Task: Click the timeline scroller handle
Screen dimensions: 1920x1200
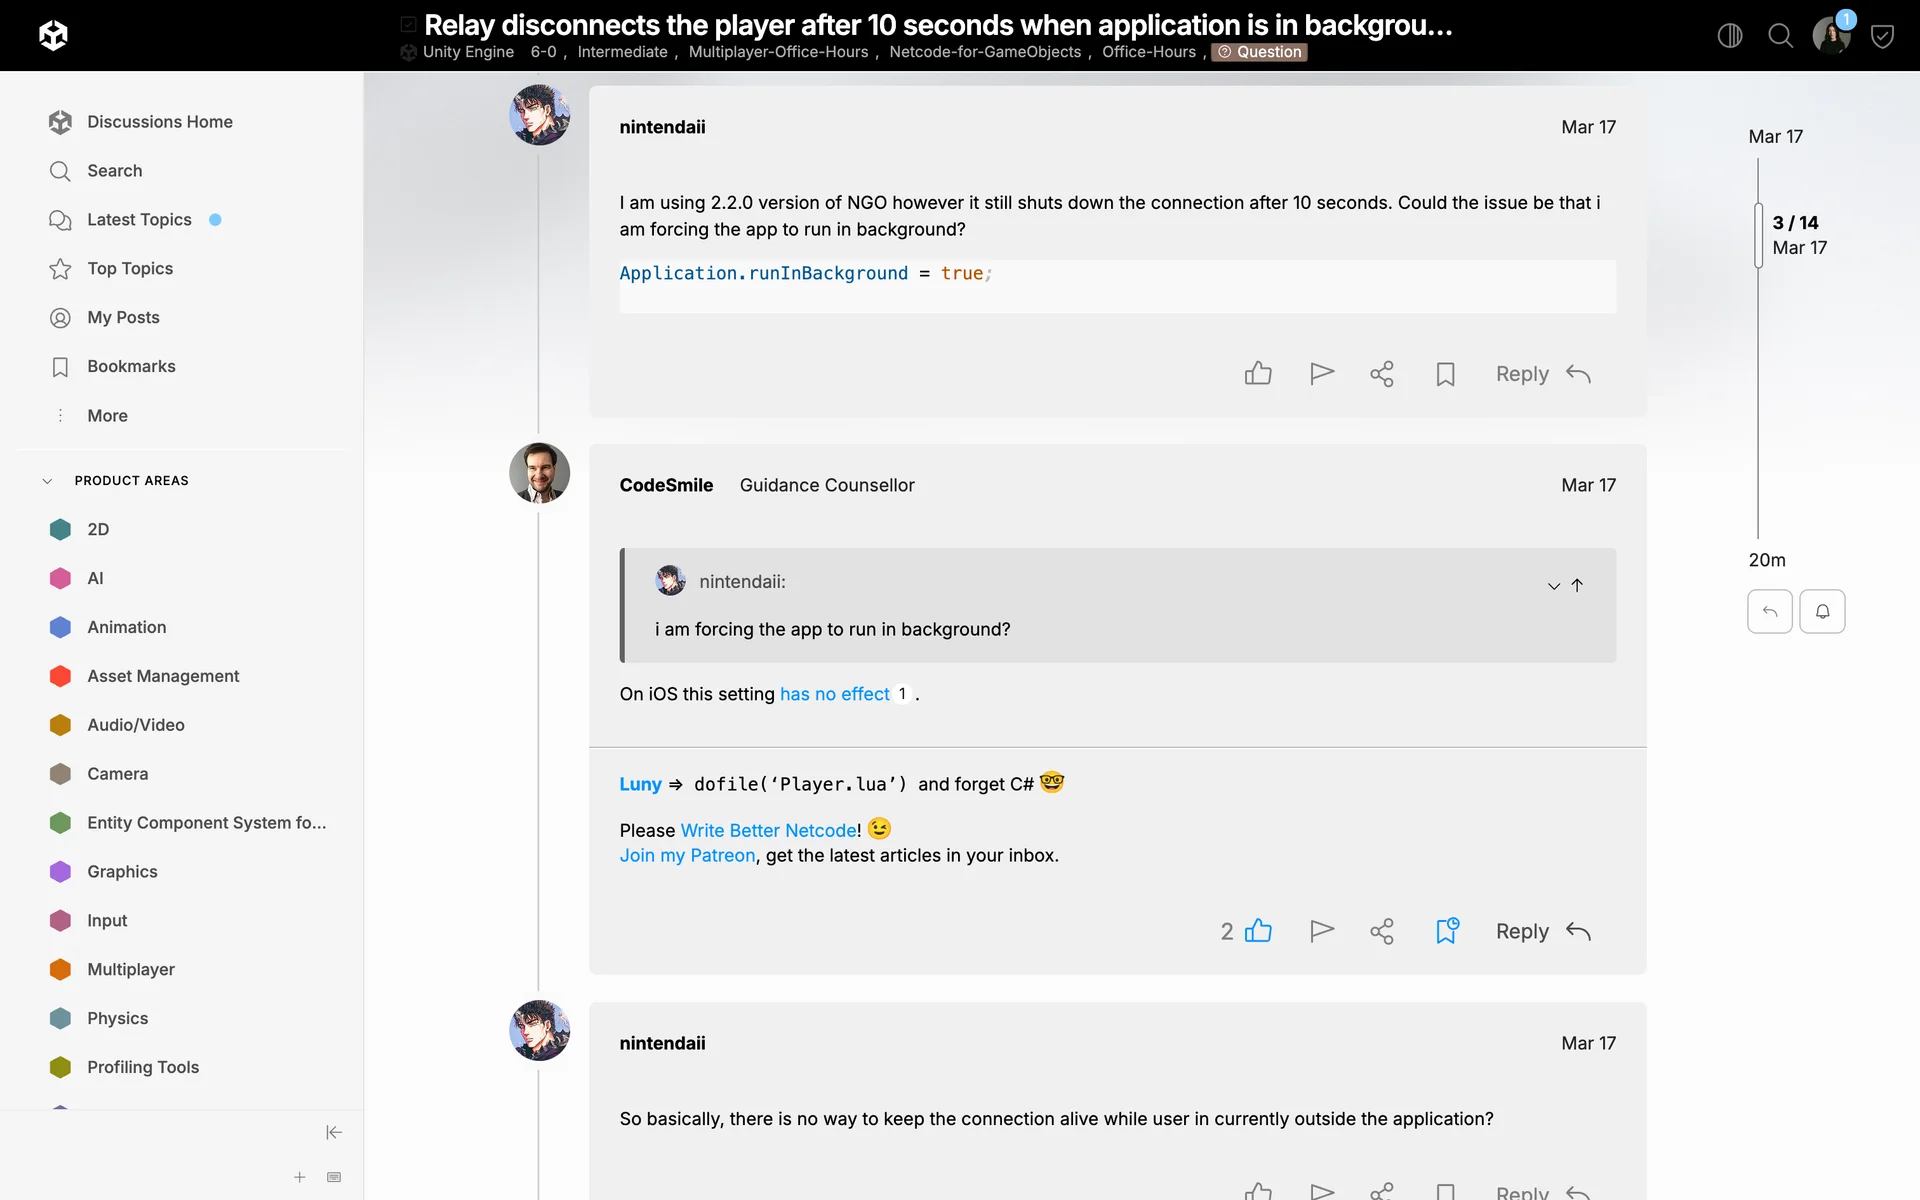Action: pos(1758,236)
